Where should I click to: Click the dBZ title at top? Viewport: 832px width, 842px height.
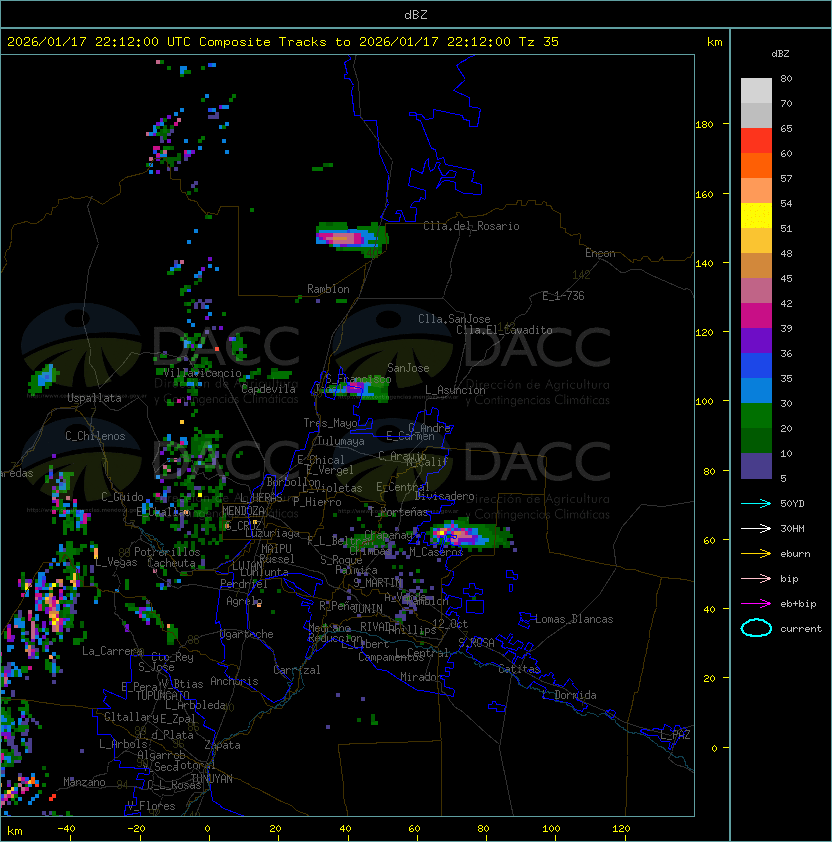pos(416,15)
